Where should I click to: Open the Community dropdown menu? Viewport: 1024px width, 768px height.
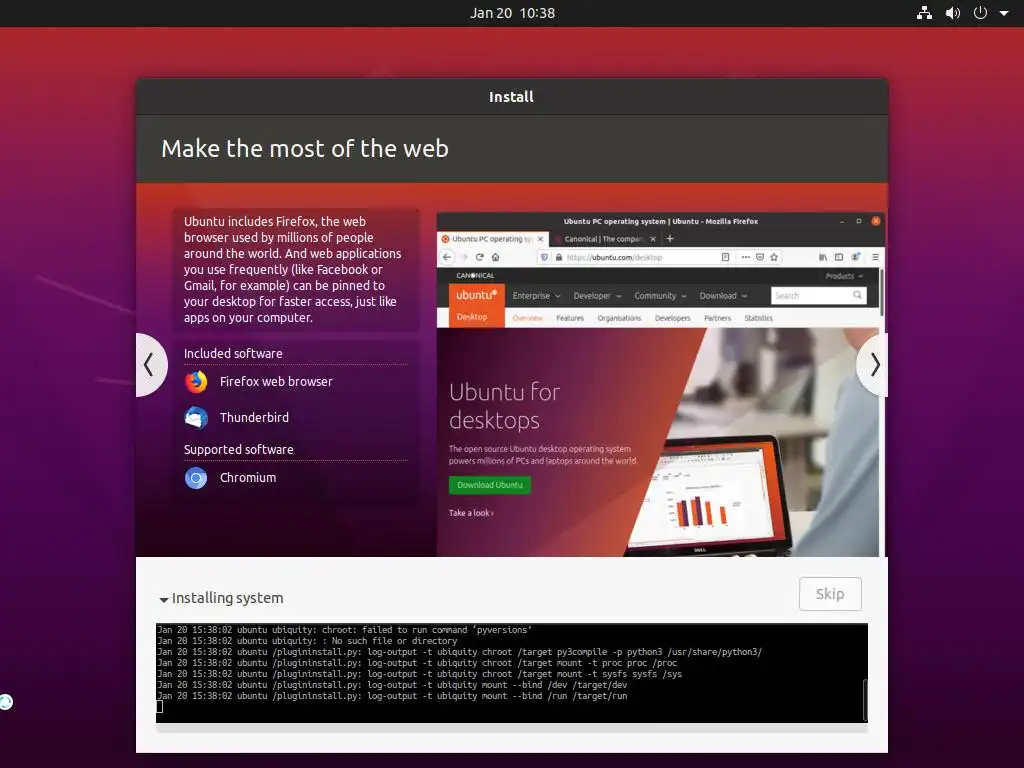coord(660,296)
